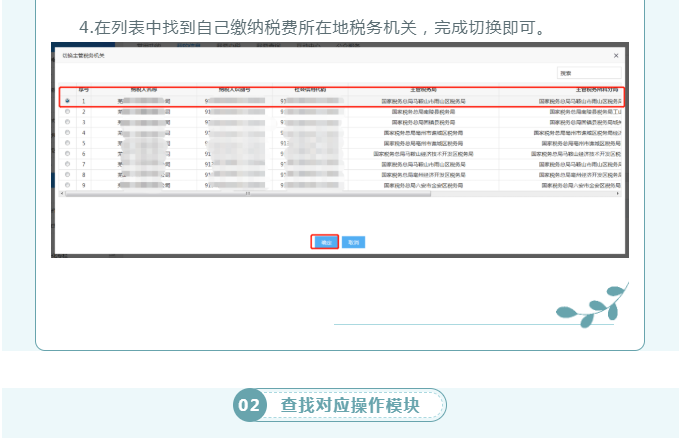
Task: Click the search box in the dialog
Action: point(589,73)
